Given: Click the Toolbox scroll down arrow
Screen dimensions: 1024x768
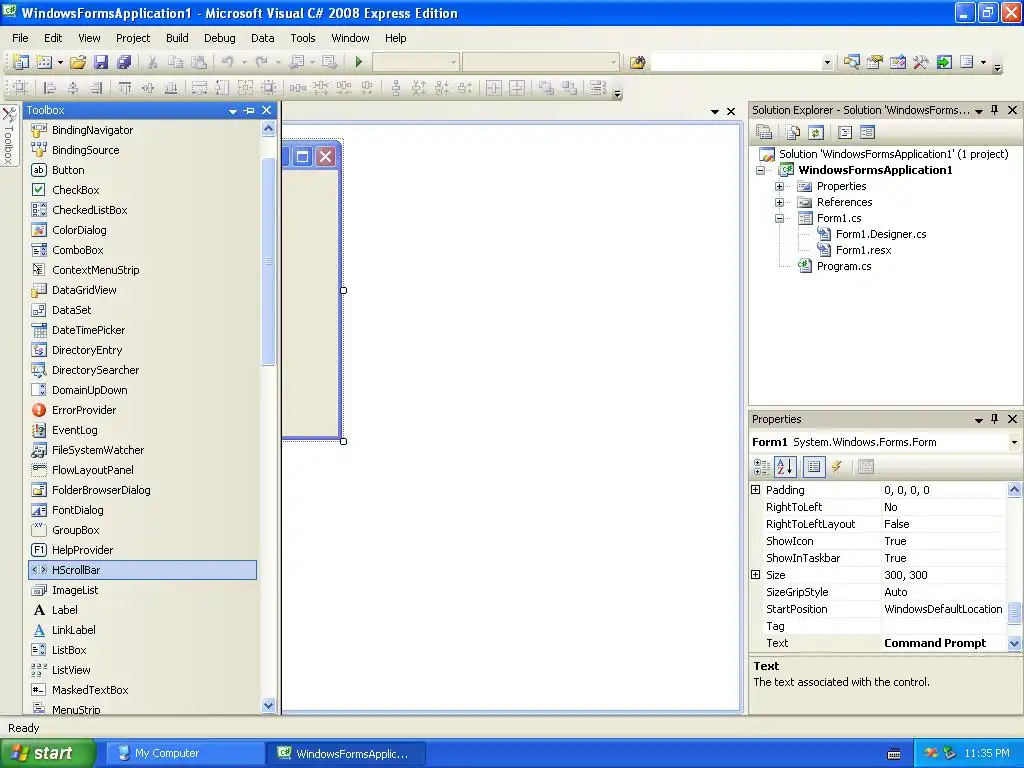Looking at the screenshot, I should tap(268, 705).
